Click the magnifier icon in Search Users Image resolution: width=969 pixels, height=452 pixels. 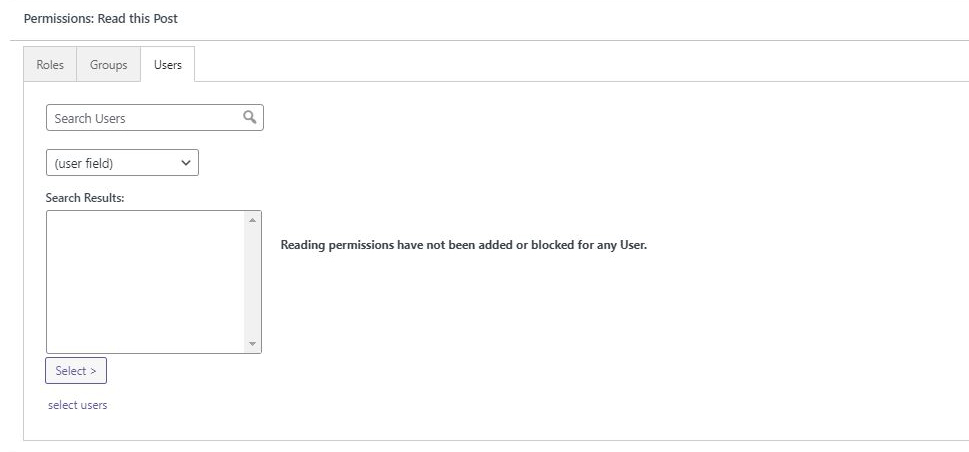click(250, 117)
